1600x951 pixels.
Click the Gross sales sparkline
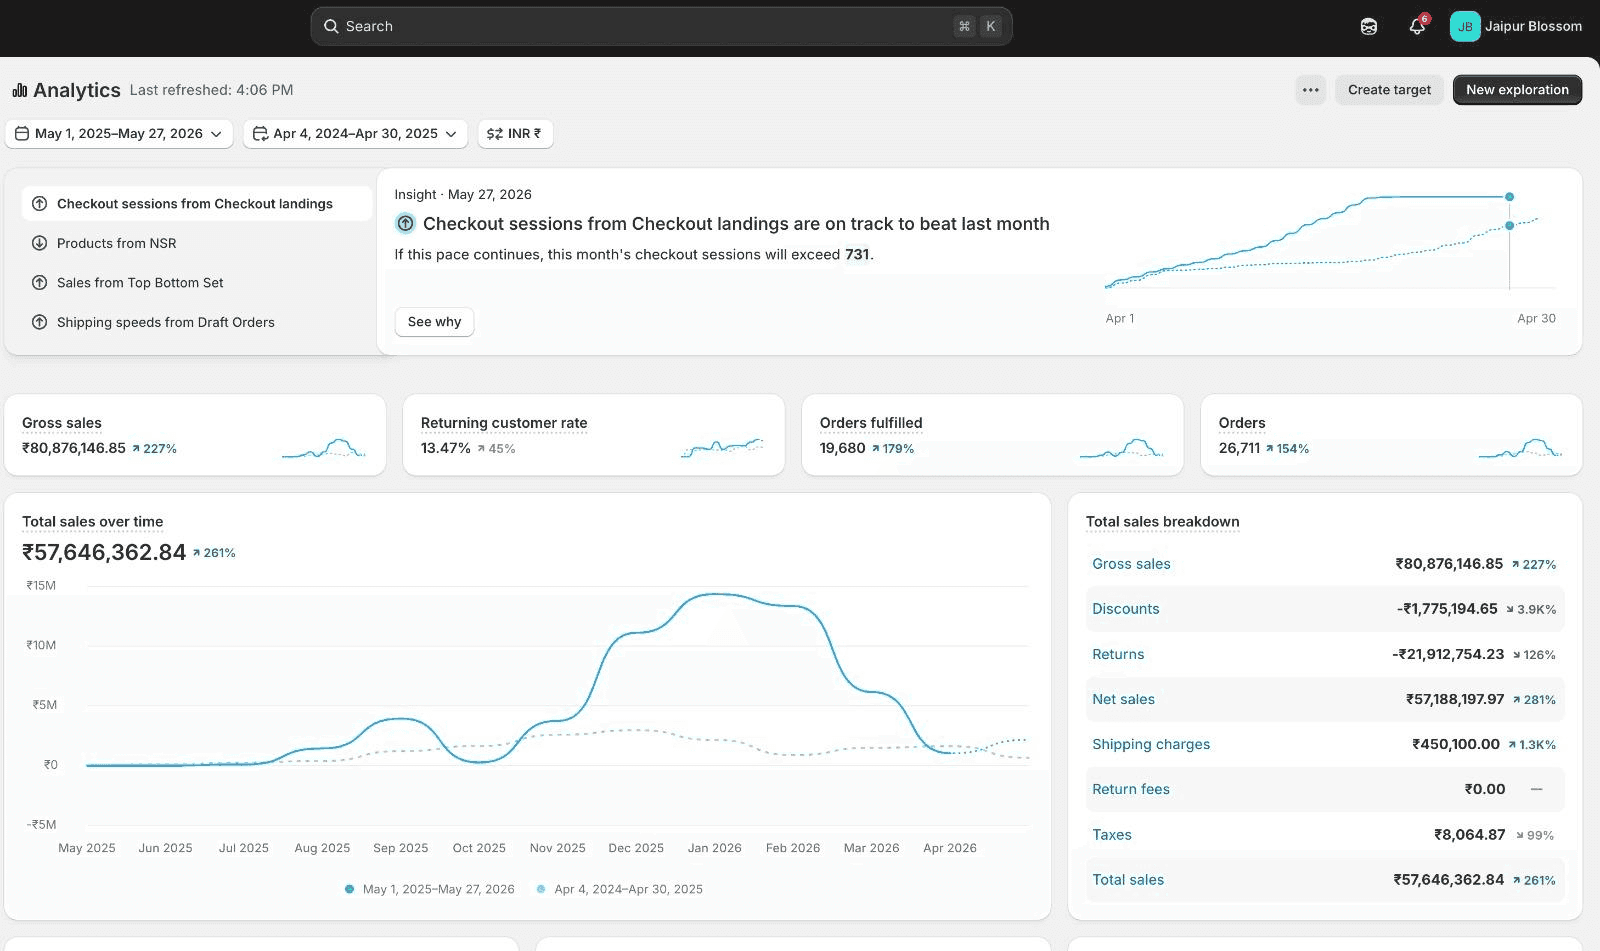324,448
